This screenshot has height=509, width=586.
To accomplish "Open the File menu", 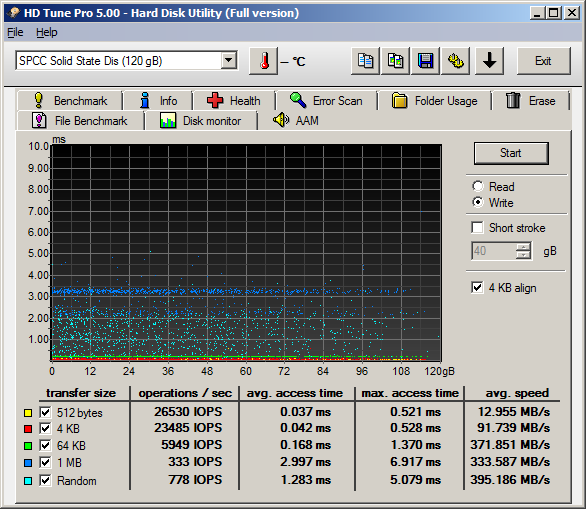I will point(15,33).
